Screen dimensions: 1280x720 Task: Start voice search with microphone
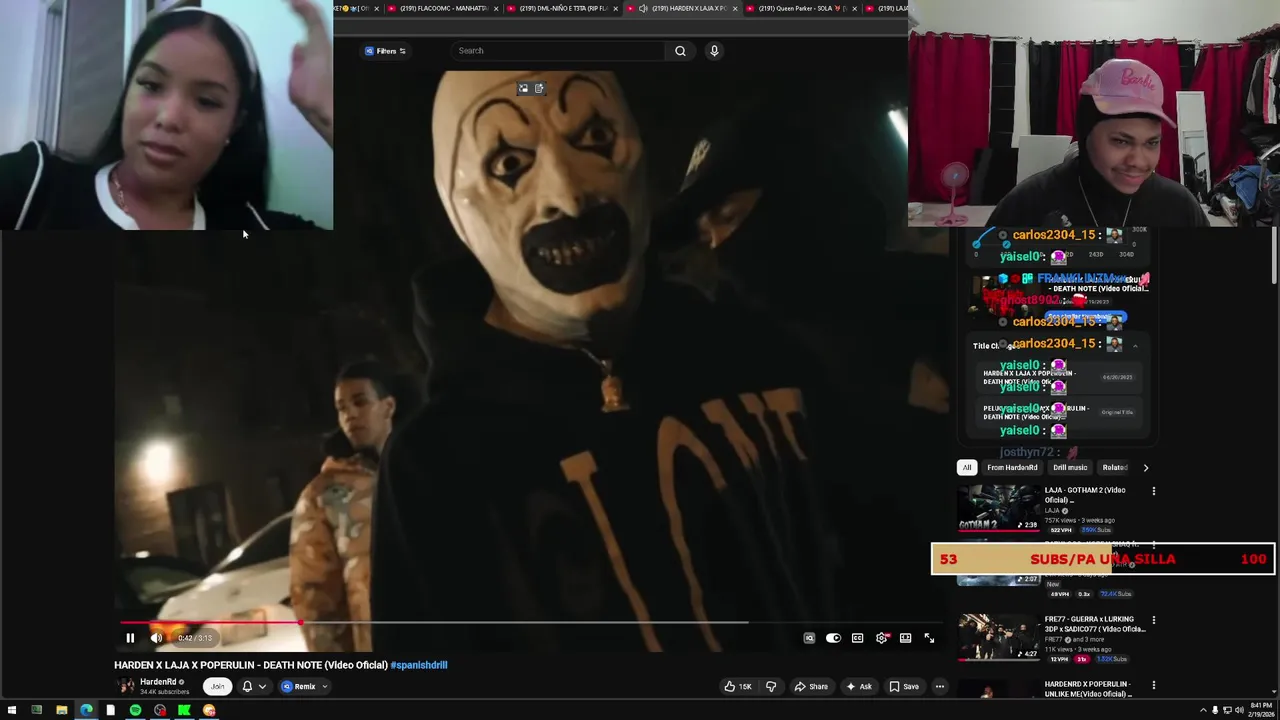[714, 51]
